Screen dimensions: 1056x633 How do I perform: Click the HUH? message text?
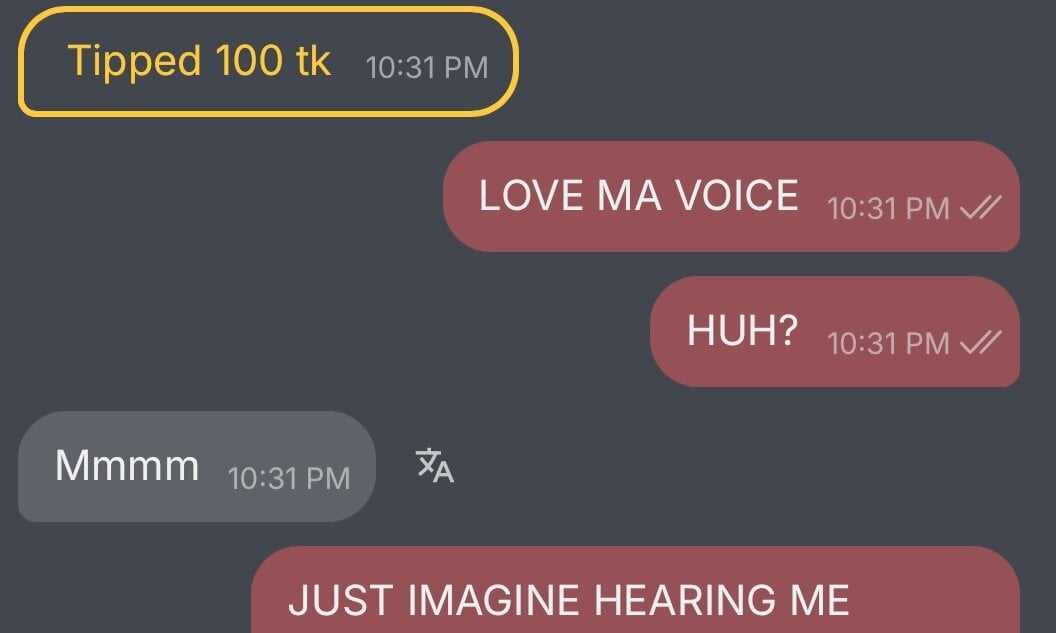[742, 331]
